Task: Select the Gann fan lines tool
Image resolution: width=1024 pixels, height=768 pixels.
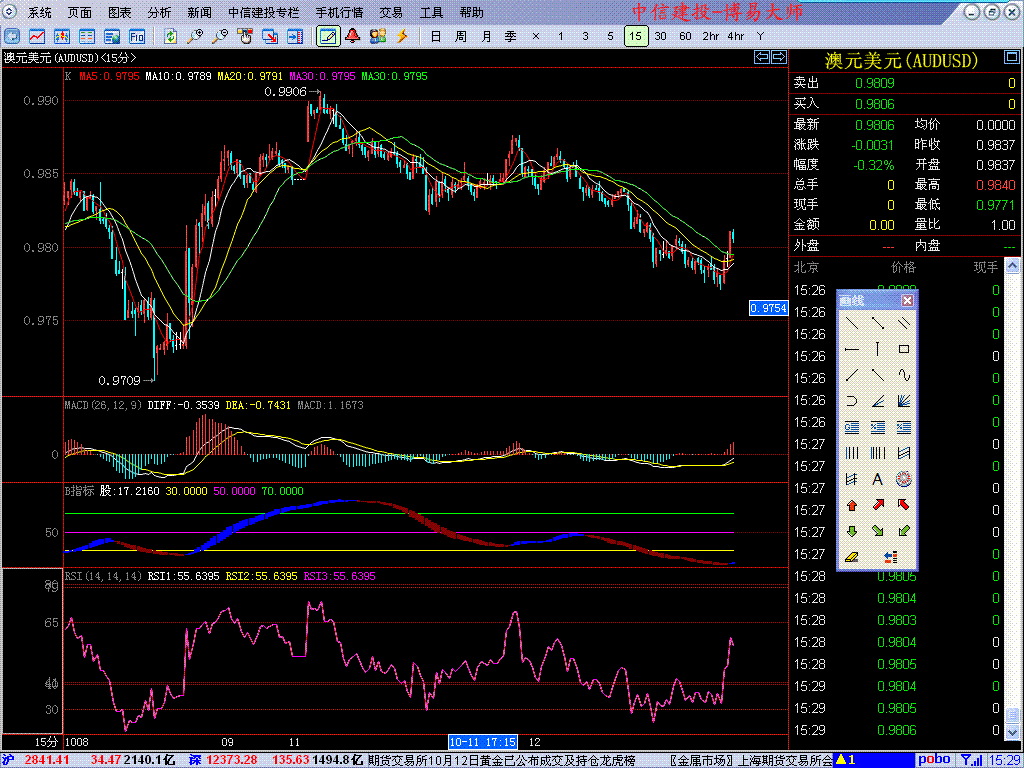Action: (x=904, y=402)
